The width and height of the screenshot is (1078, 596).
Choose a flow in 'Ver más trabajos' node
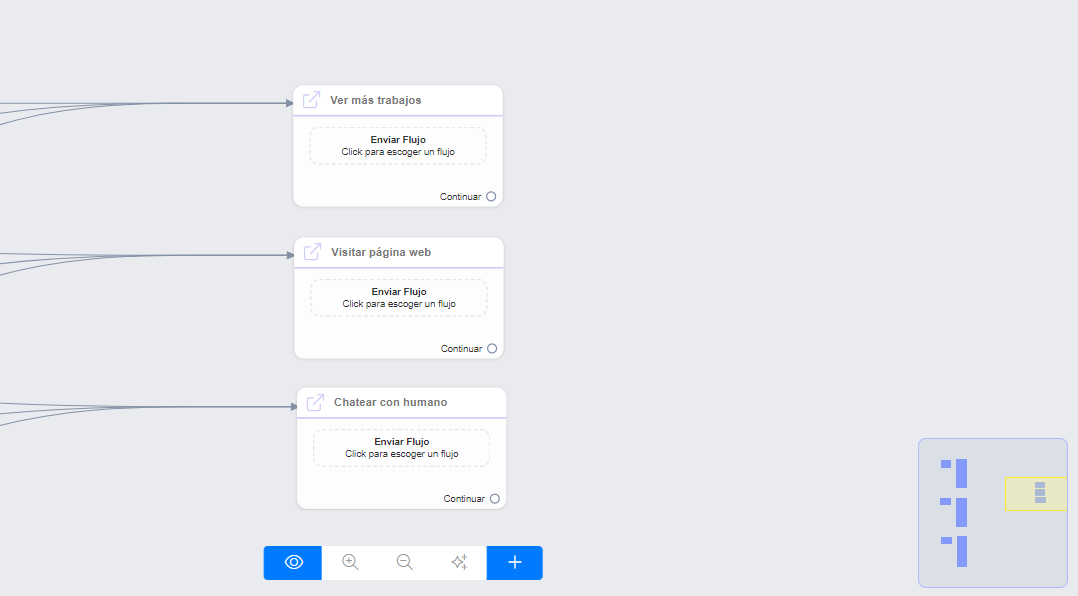pyautogui.click(x=398, y=146)
